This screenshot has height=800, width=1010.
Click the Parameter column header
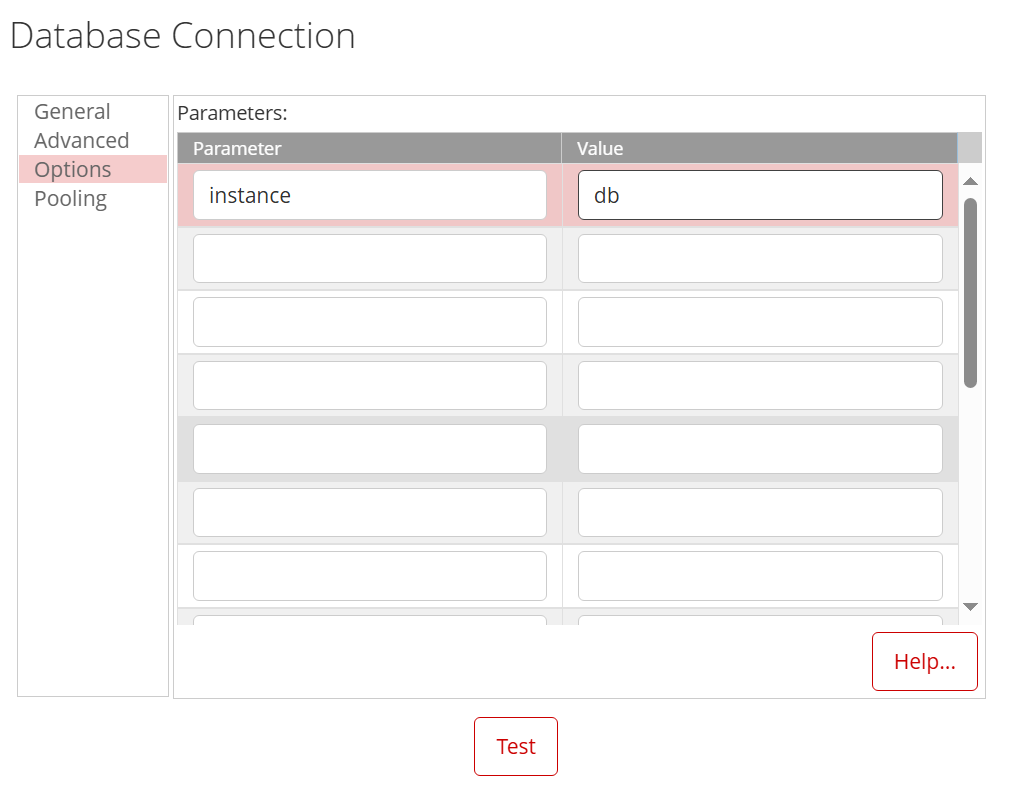pos(238,148)
